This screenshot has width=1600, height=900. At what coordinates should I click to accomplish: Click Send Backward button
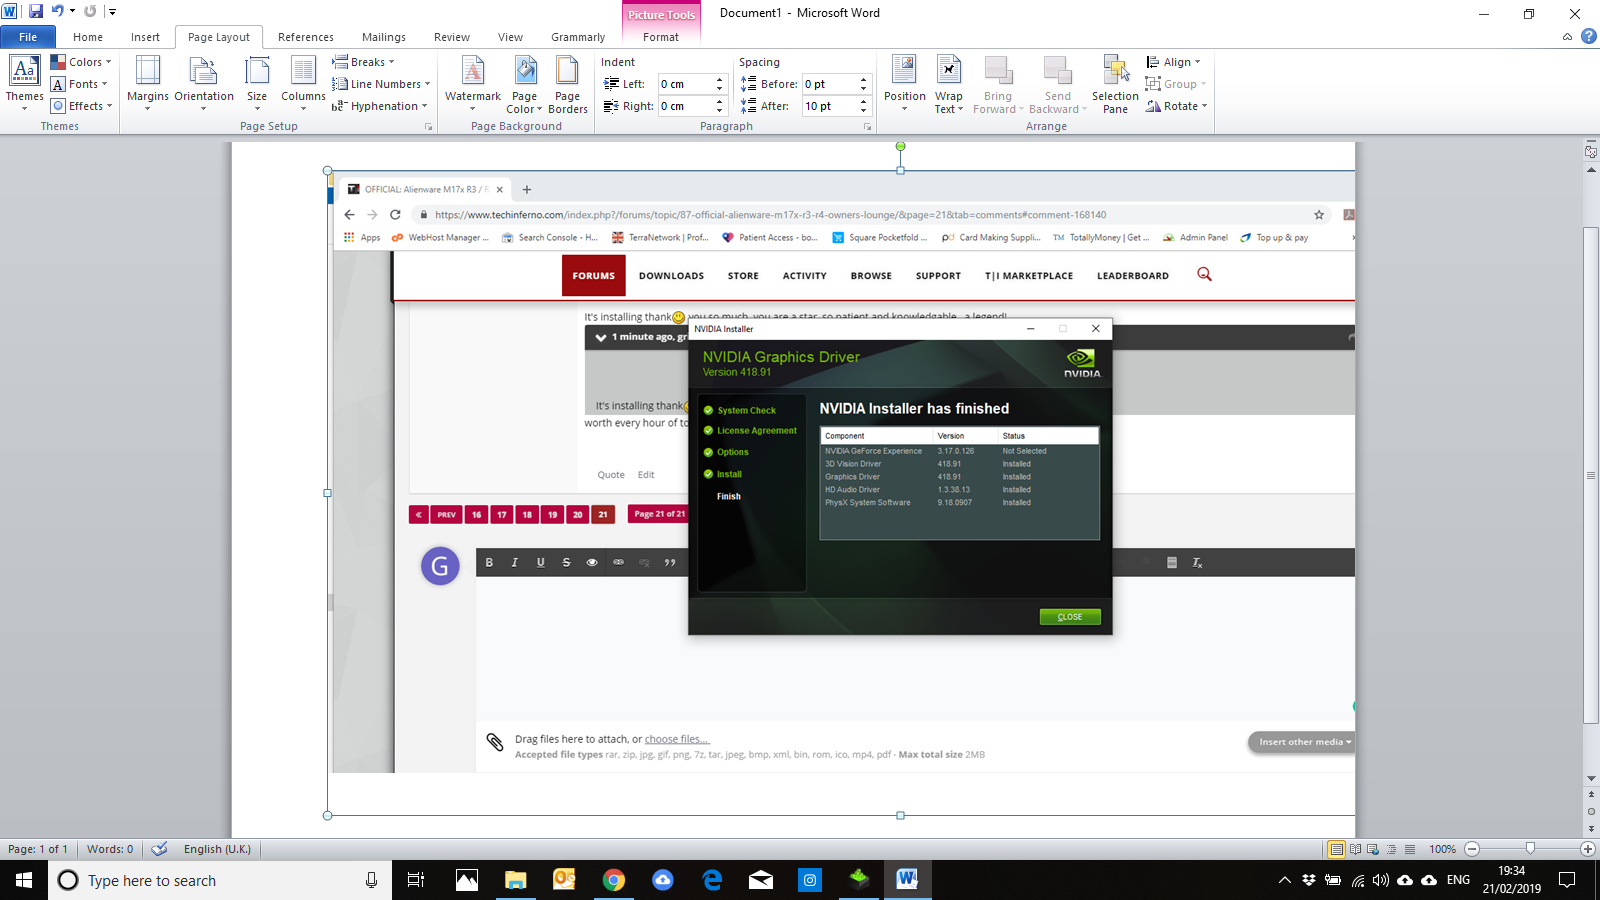tap(1057, 84)
